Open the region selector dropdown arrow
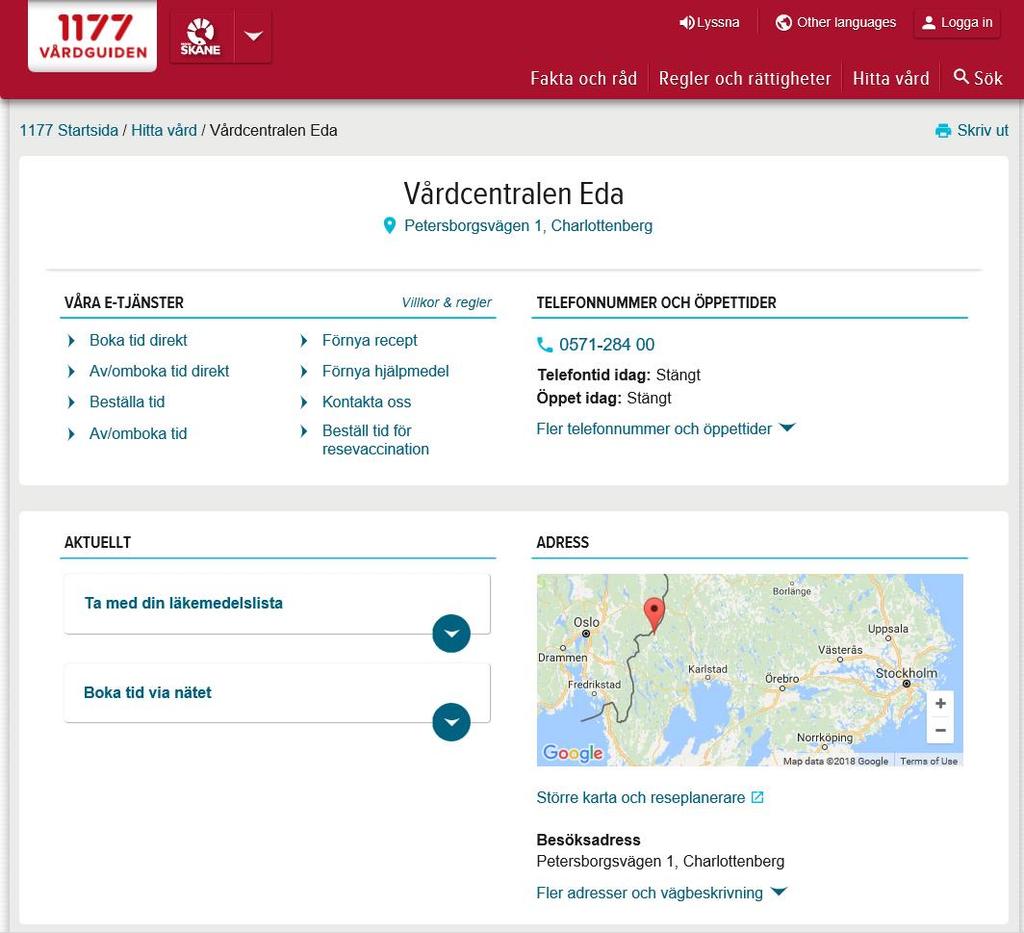This screenshot has width=1024, height=933. coord(253,37)
